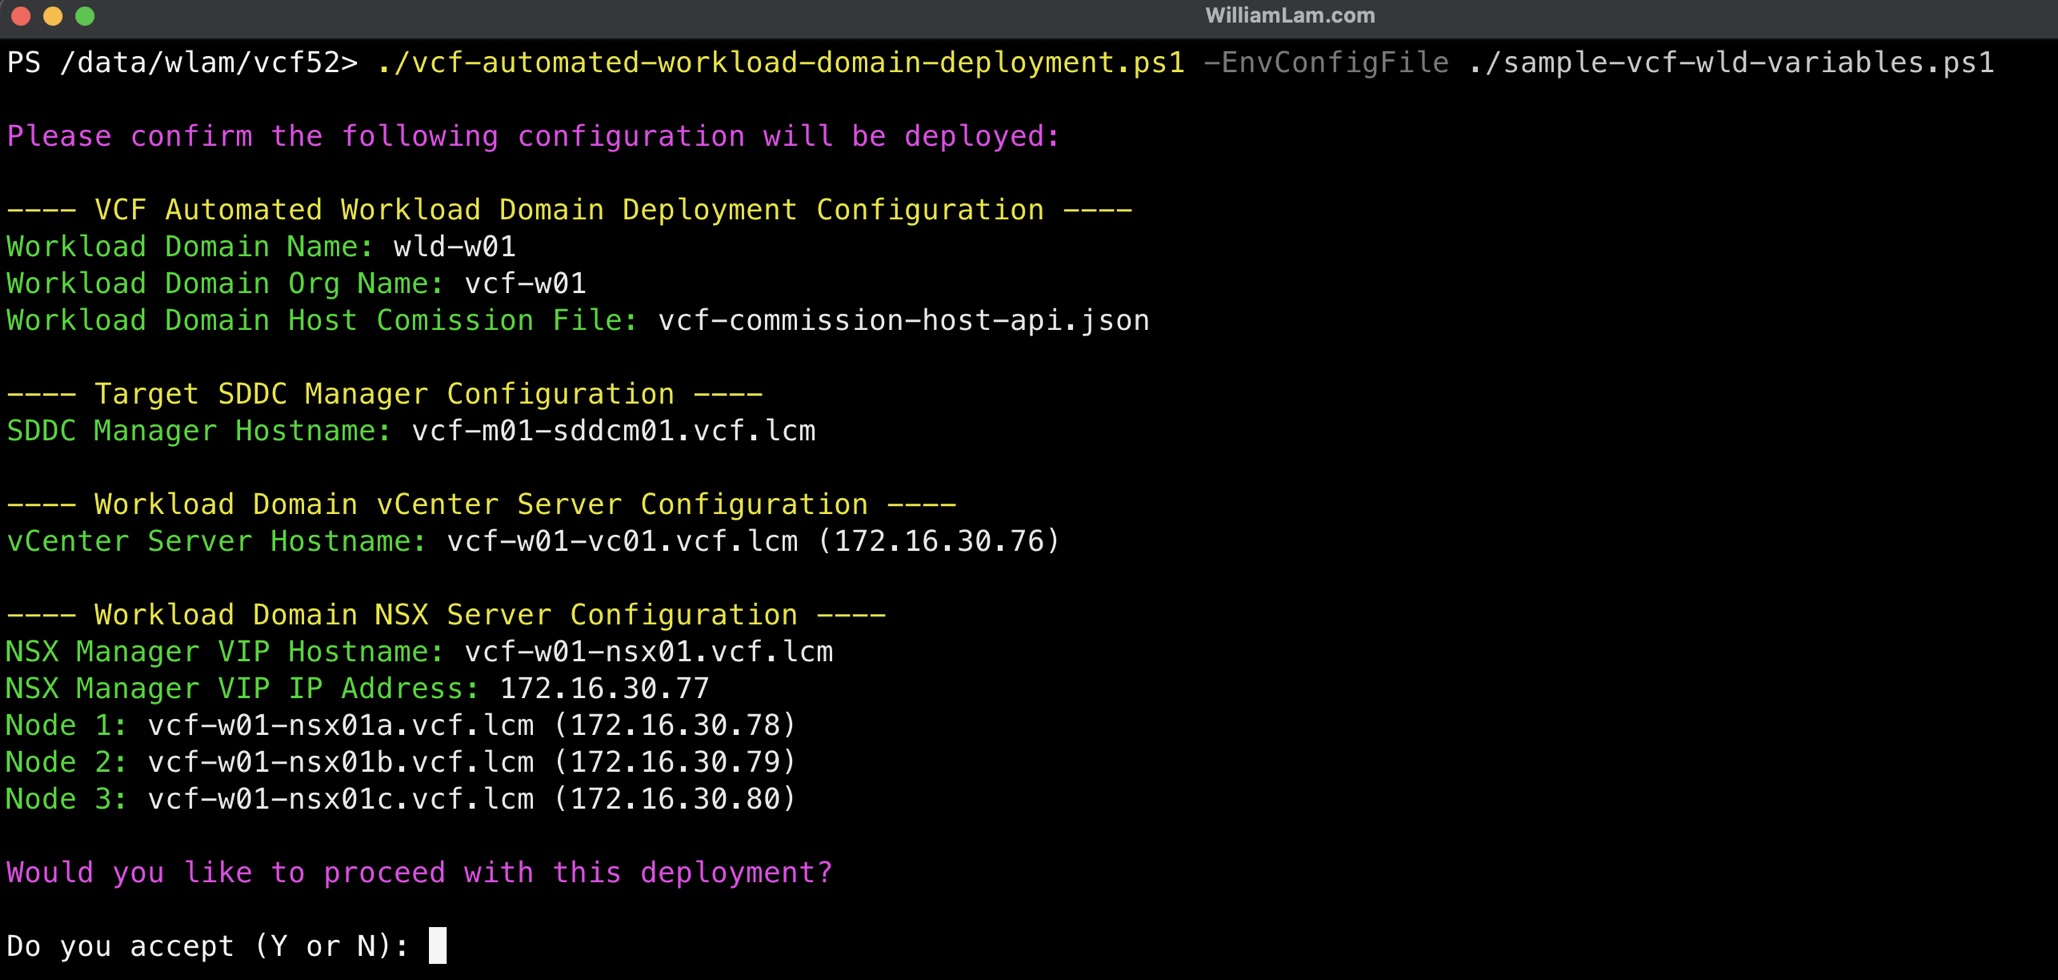Click vcf-commission-host-api.json file name
This screenshot has width=2058, height=980.
[904, 321]
